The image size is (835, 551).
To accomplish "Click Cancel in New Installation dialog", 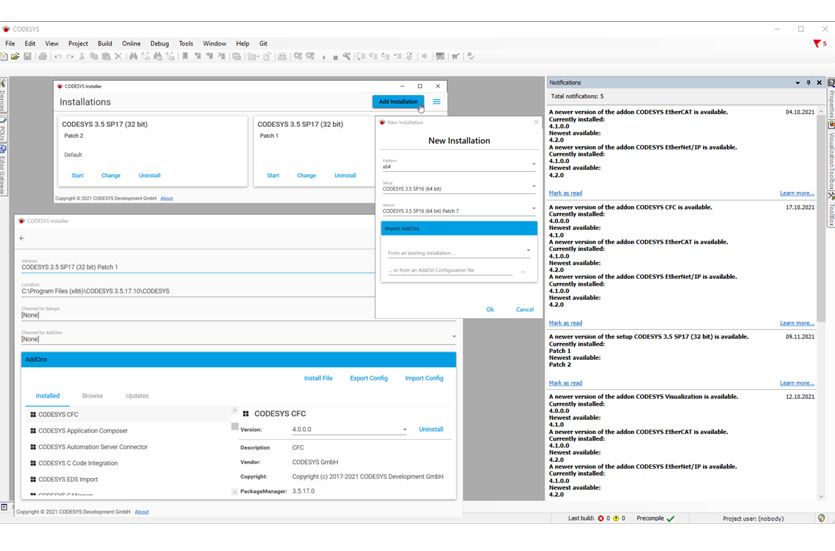I will 525,310.
